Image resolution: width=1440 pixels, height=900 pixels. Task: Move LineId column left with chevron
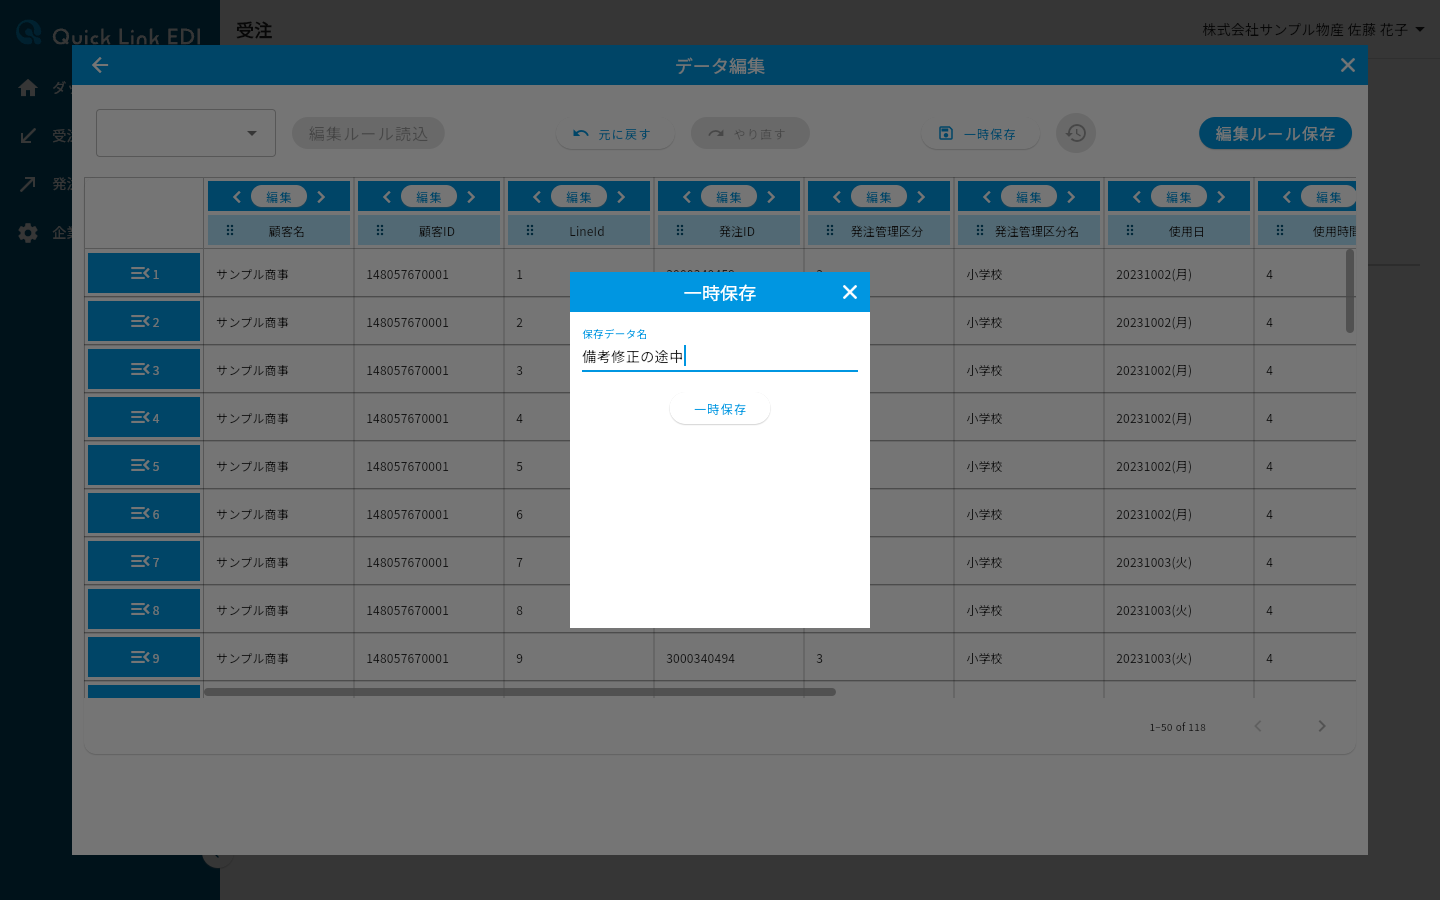537,197
